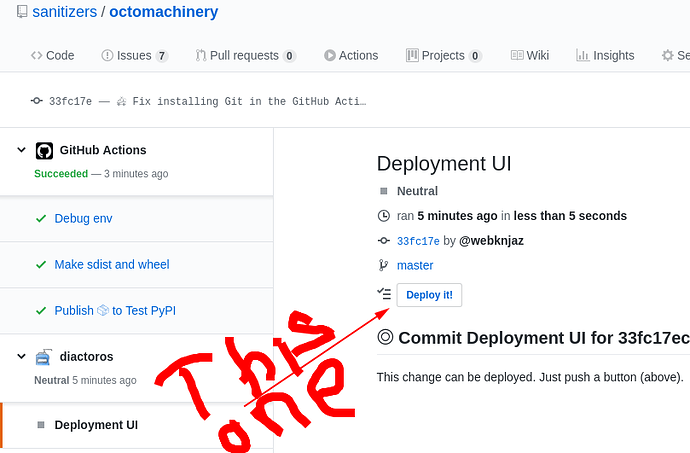
Task: Open the sanitizers owner link
Action: pyautogui.click(x=65, y=12)
